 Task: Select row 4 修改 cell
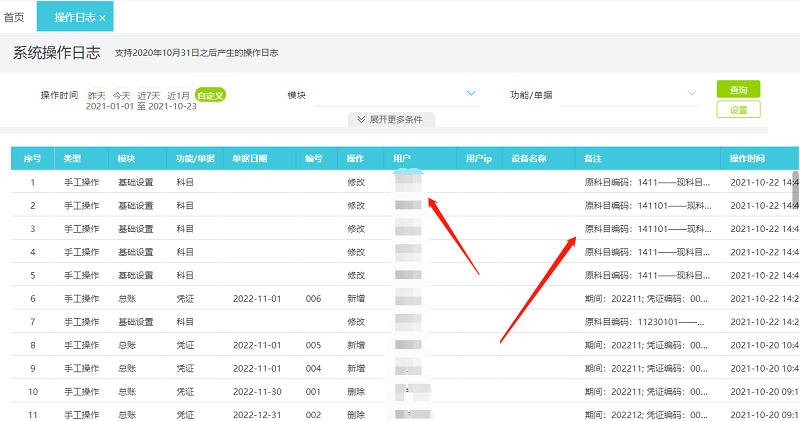[x=356, y=252]
